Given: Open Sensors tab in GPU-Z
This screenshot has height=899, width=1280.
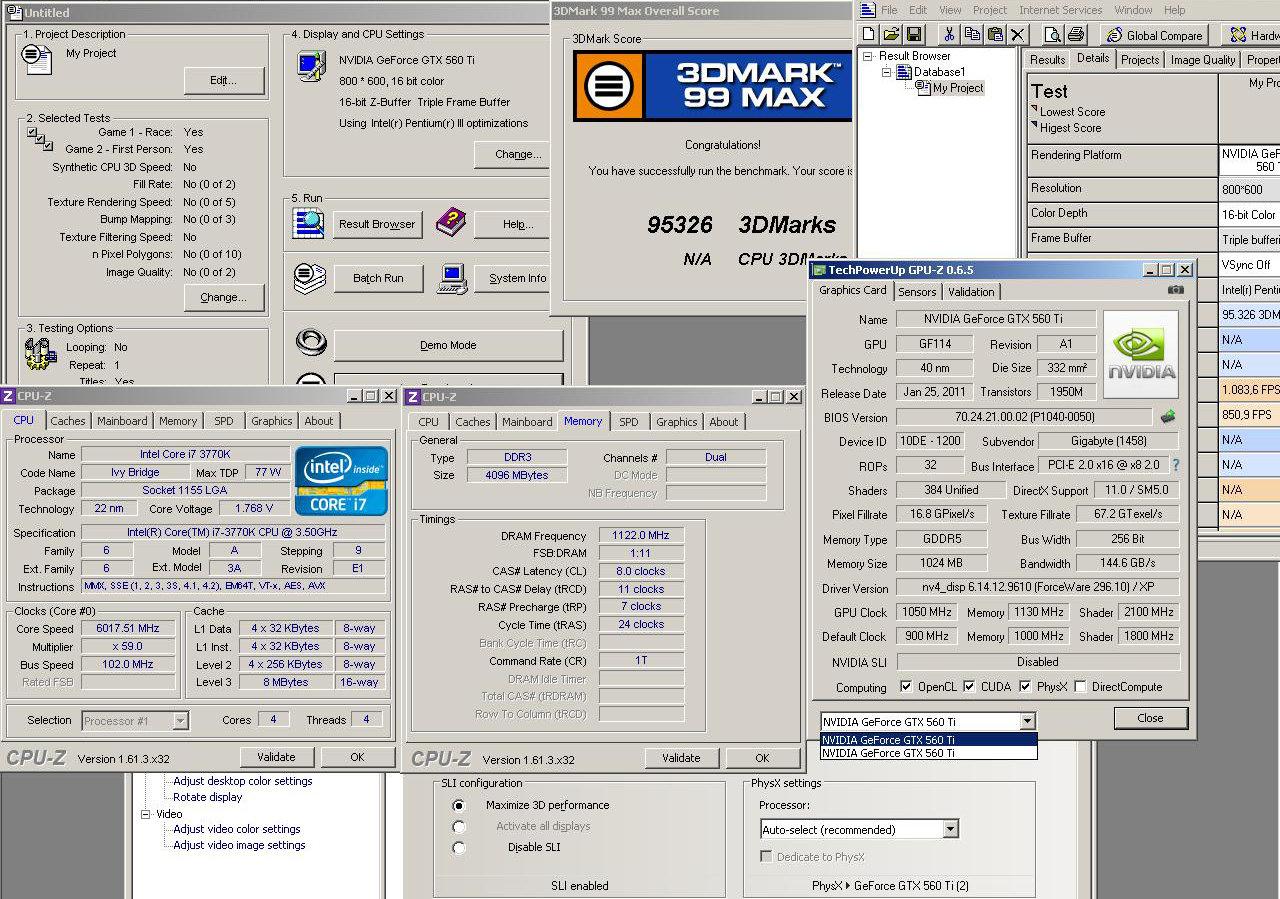Looking at the screenshot, I should click(917, 292).
